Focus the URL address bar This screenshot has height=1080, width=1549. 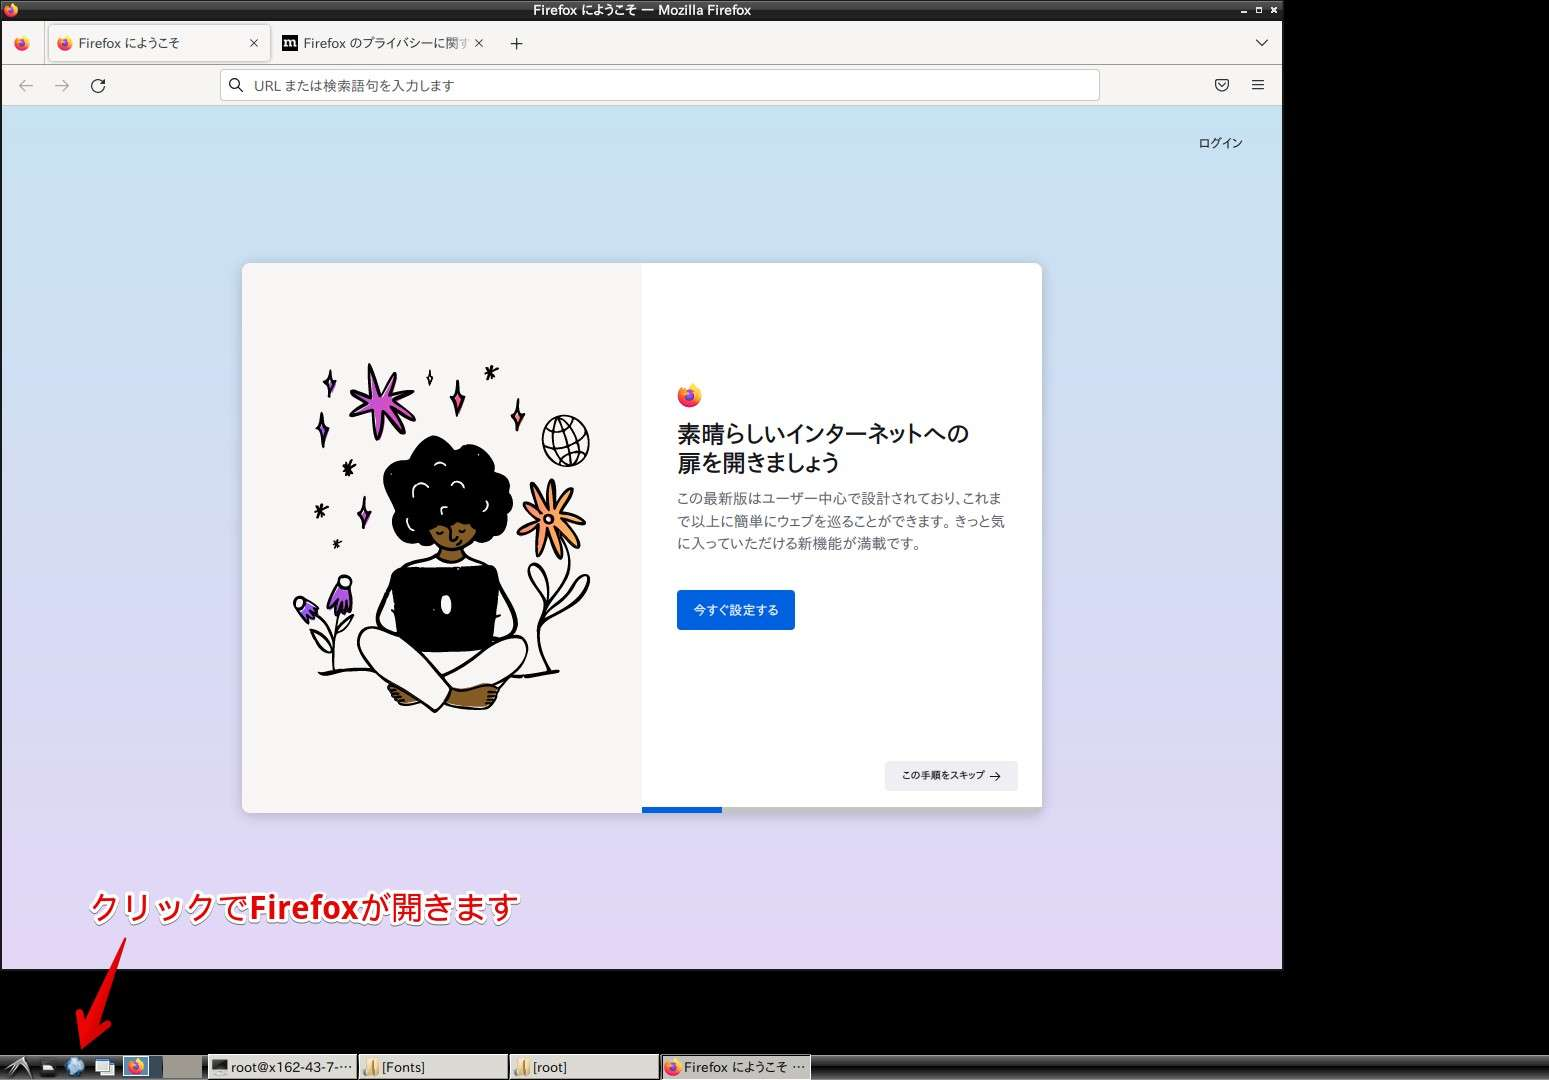coord(660,86)
